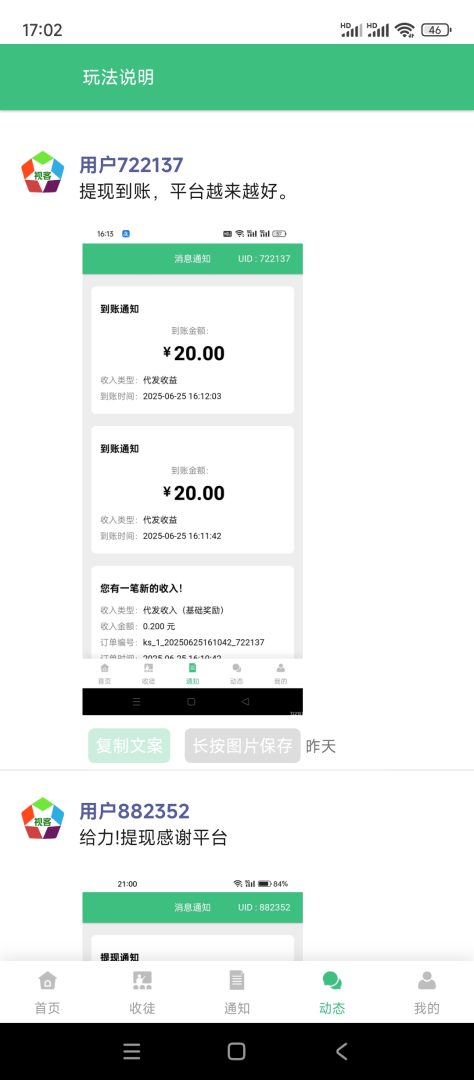Image resolution: width=474 pixels, height=1080 pixels.
Task: Open username 用户722137 link
Action: 132,165
